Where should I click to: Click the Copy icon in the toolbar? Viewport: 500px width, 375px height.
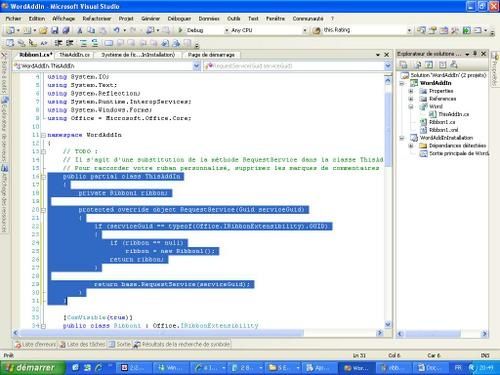point(91,30)
